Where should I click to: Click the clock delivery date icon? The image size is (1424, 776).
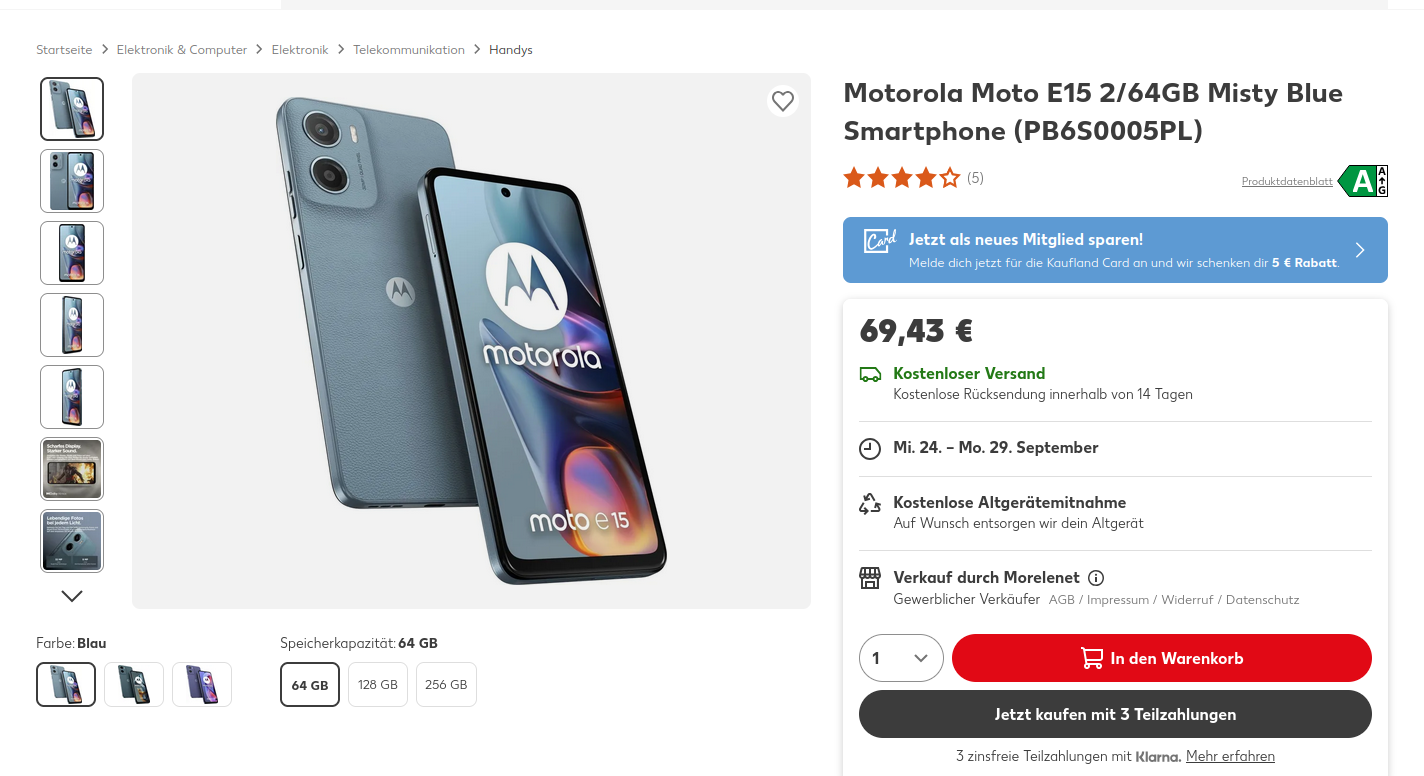tap(870, 449)
